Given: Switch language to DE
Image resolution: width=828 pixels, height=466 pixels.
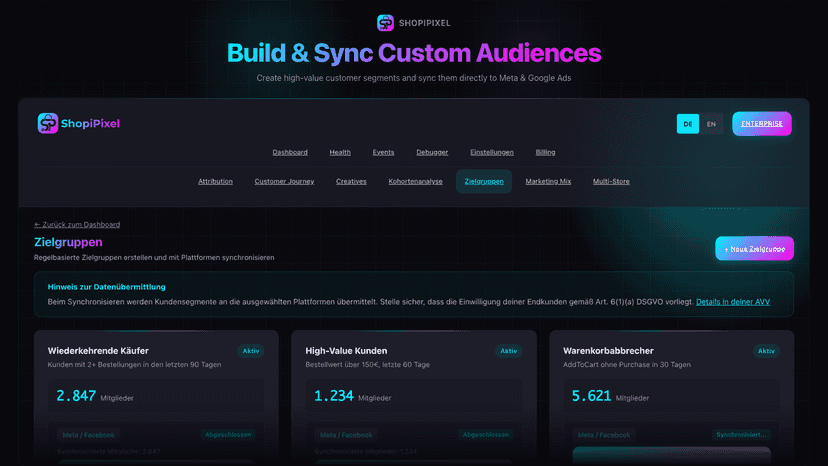Looking at the screenshot, I should 688,124.
